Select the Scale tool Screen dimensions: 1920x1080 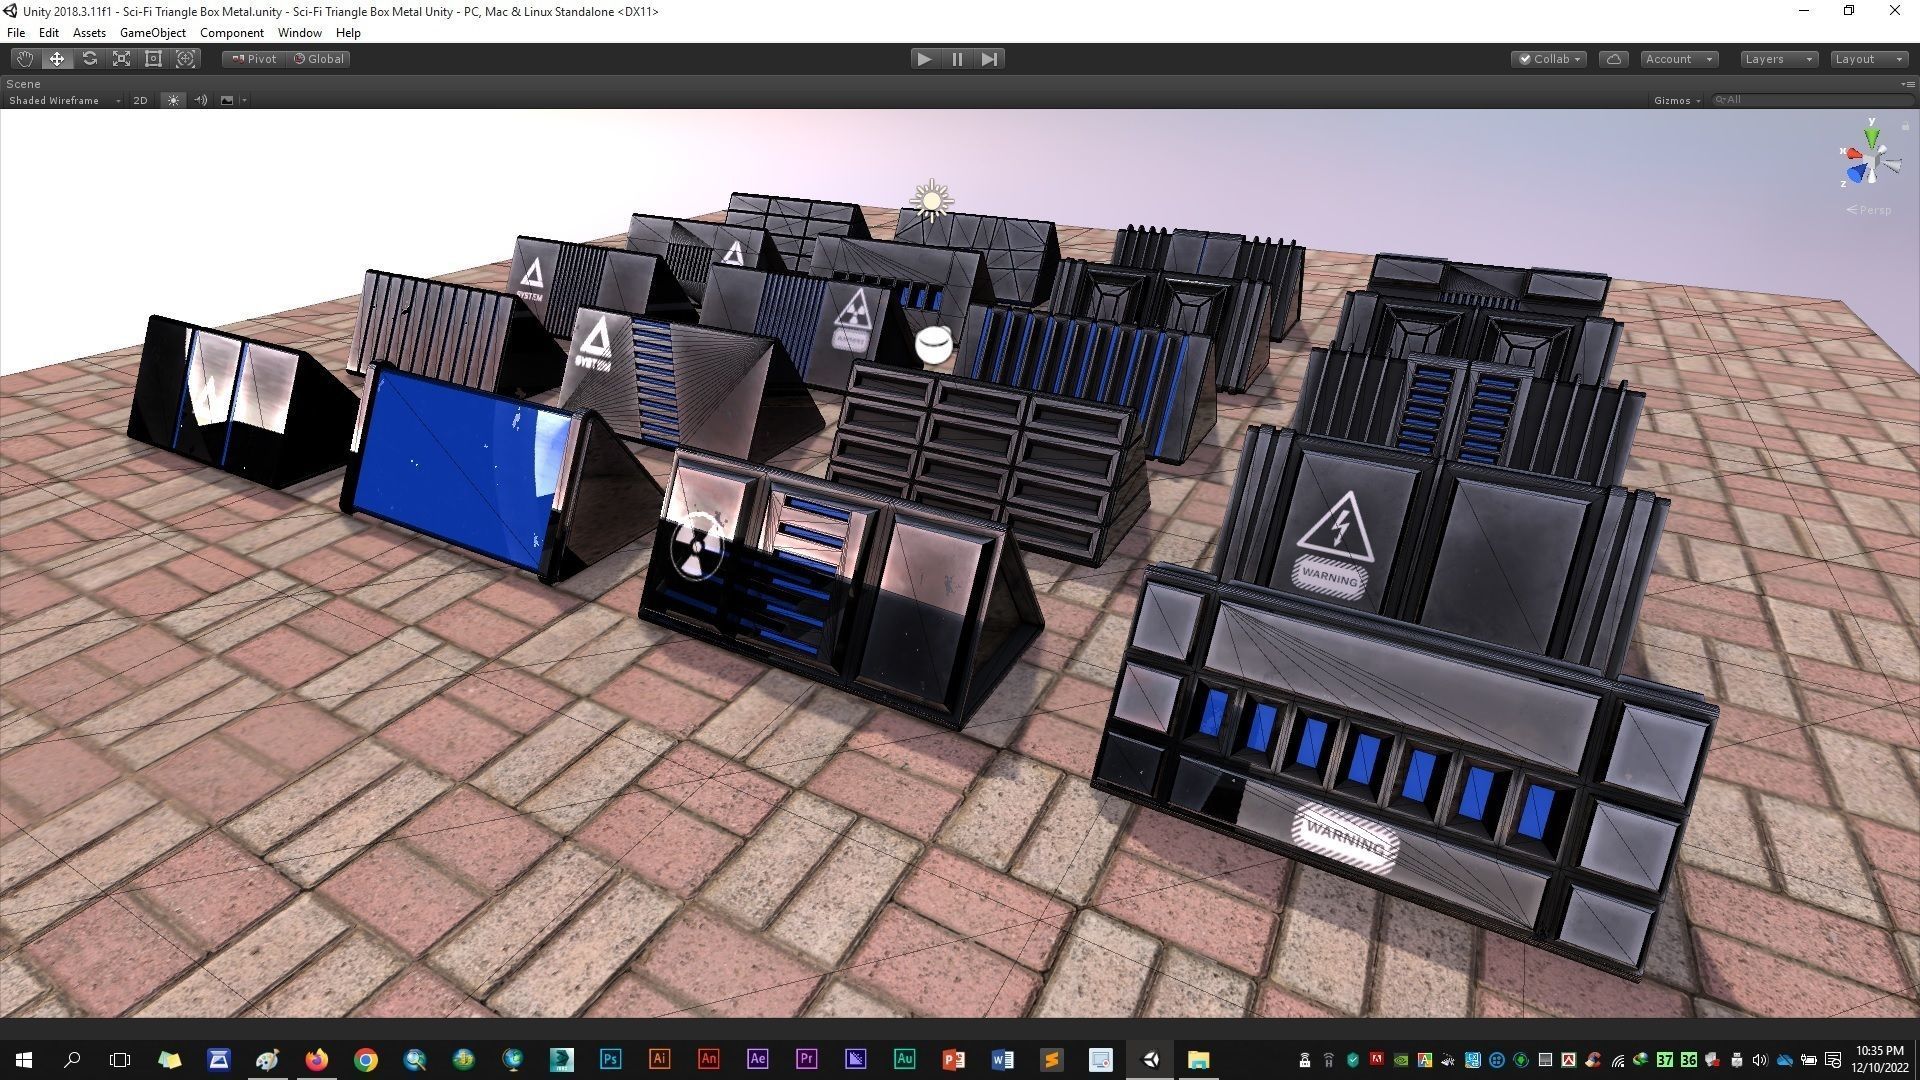pos(121,59)
